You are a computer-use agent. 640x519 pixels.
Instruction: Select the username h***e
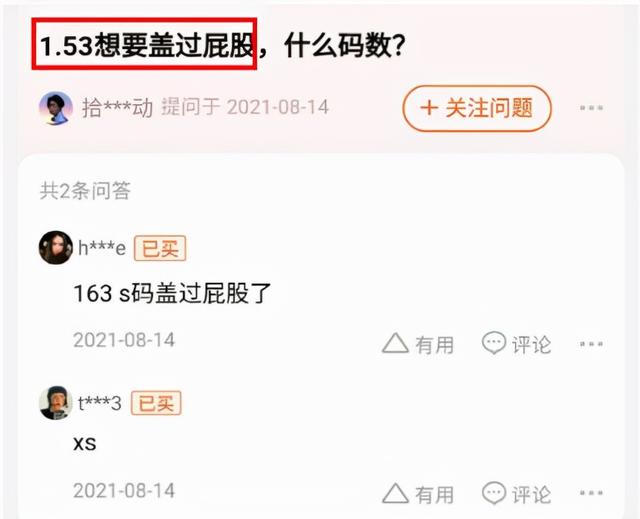102,248
